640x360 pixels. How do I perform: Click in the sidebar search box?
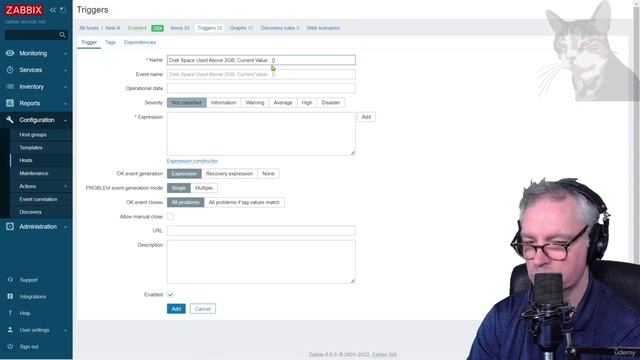32,35
